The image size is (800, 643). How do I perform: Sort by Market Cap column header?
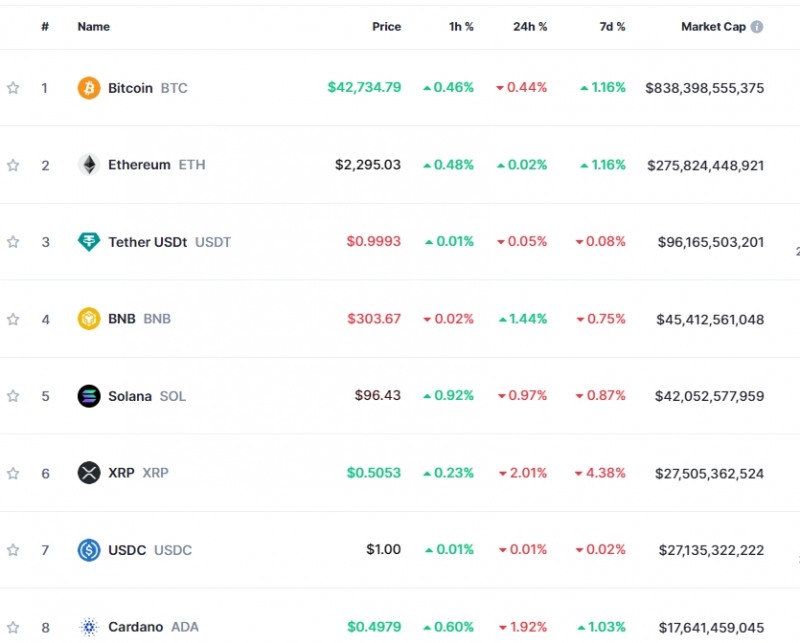[713, 27]
